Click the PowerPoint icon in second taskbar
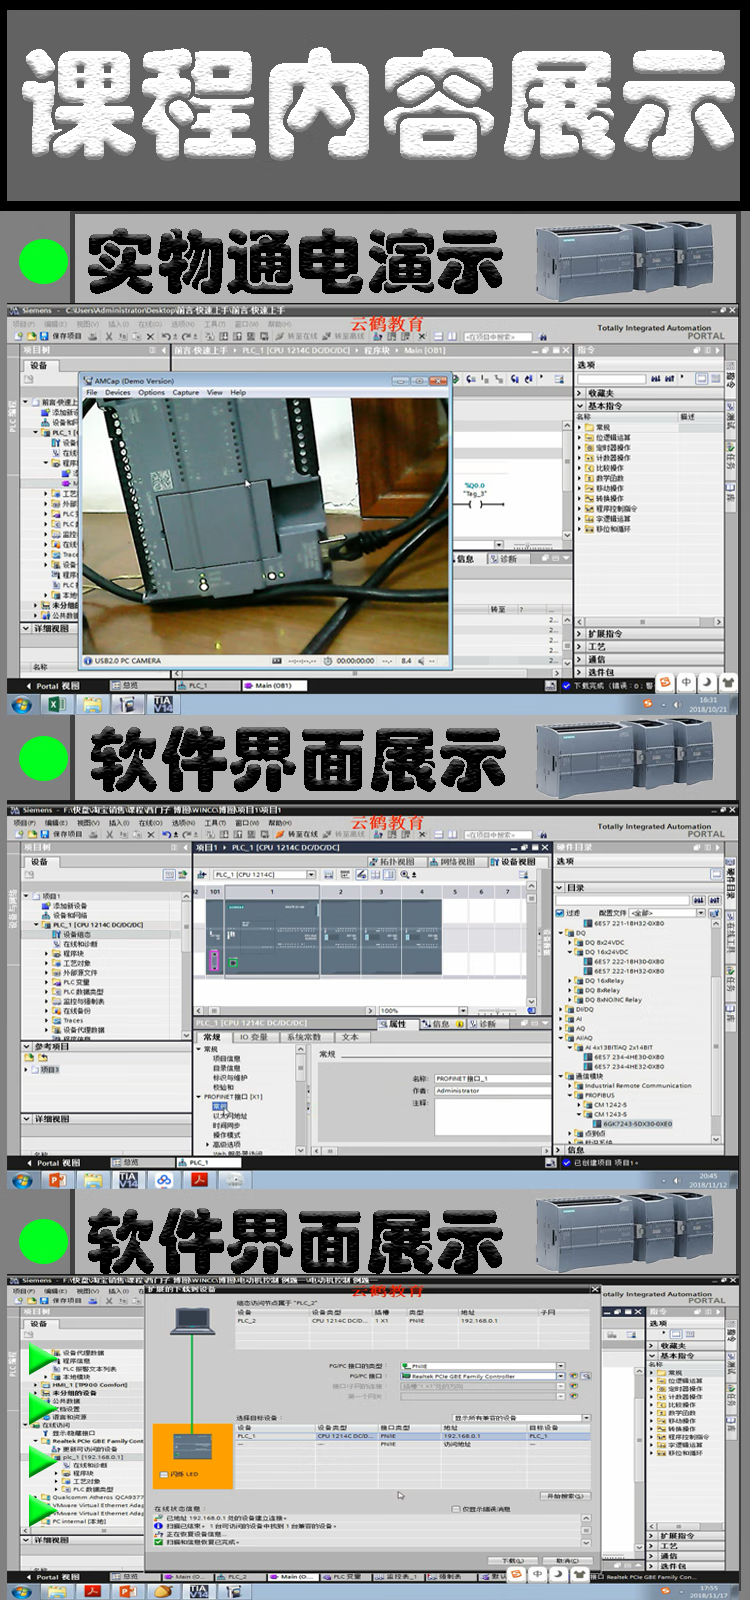This screenshot has width=750, height=1600. click(57, 1181)
